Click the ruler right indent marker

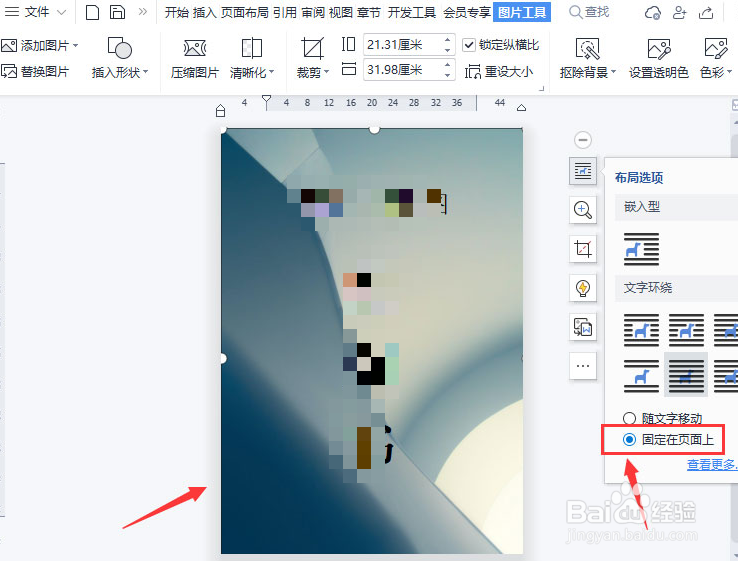(521, 108)
